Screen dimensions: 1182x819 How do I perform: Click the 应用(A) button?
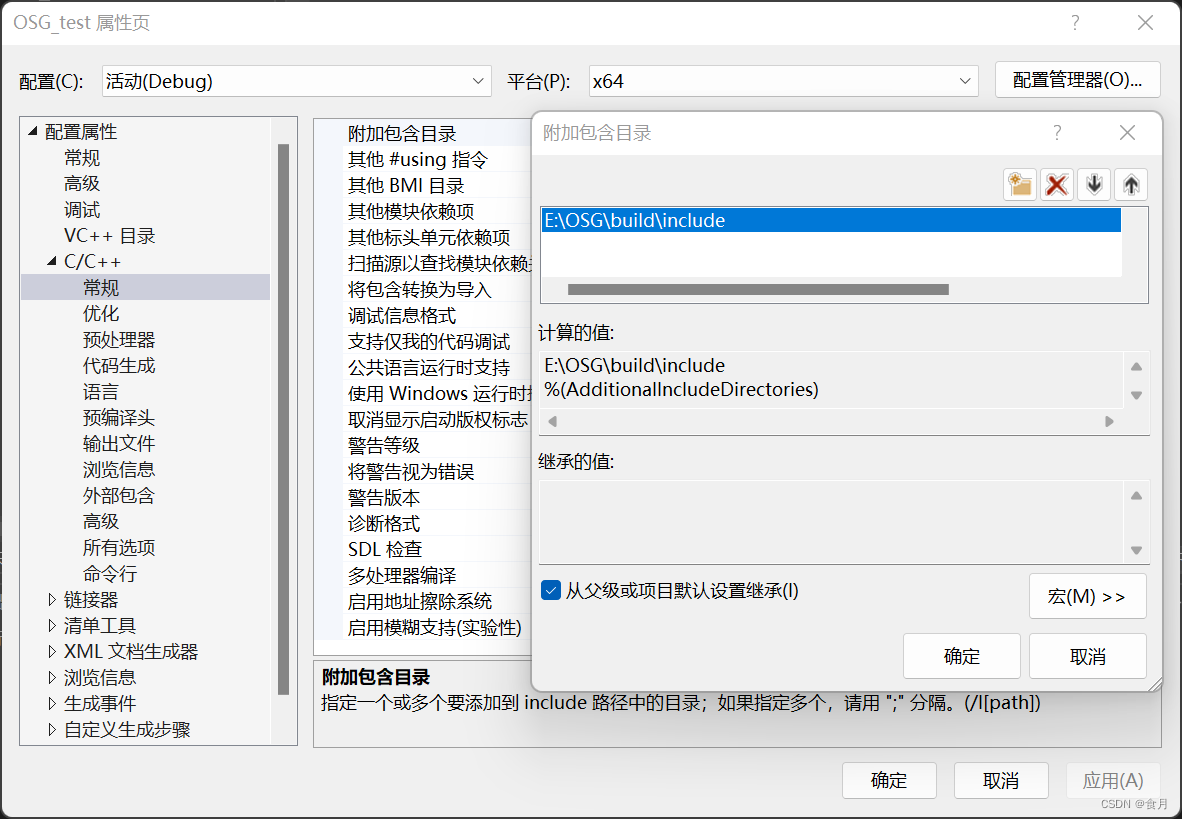click(x=1113, y=780)
